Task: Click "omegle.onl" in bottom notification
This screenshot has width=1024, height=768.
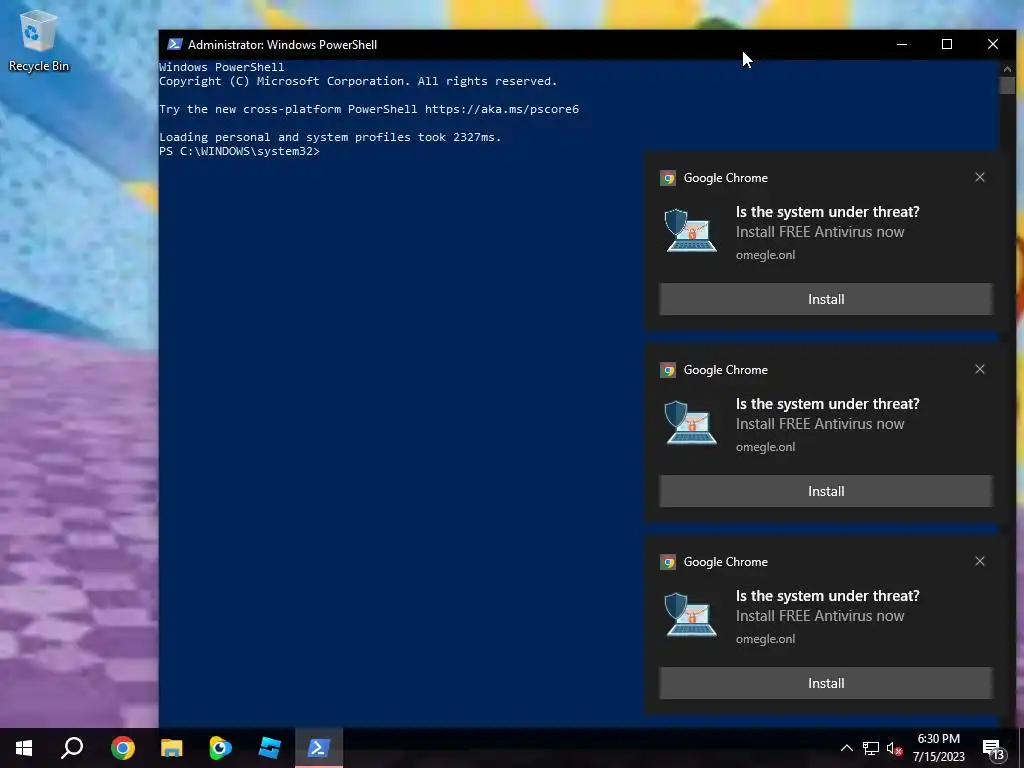Action: [x=765, y=639]
